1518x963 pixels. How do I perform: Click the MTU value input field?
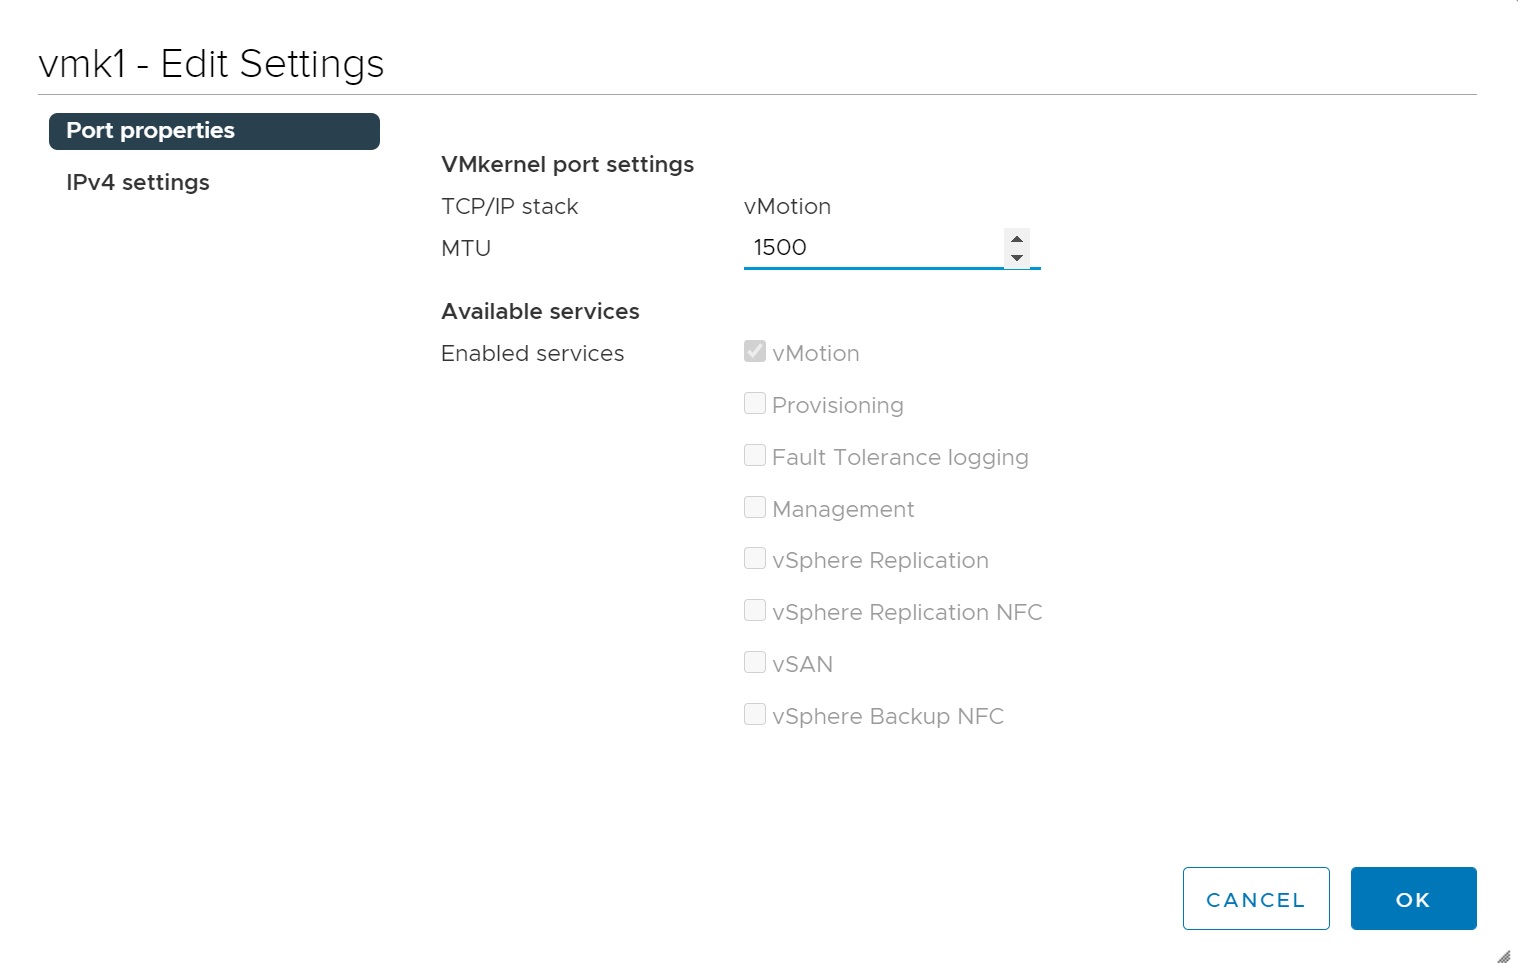(x=872, y=248)
